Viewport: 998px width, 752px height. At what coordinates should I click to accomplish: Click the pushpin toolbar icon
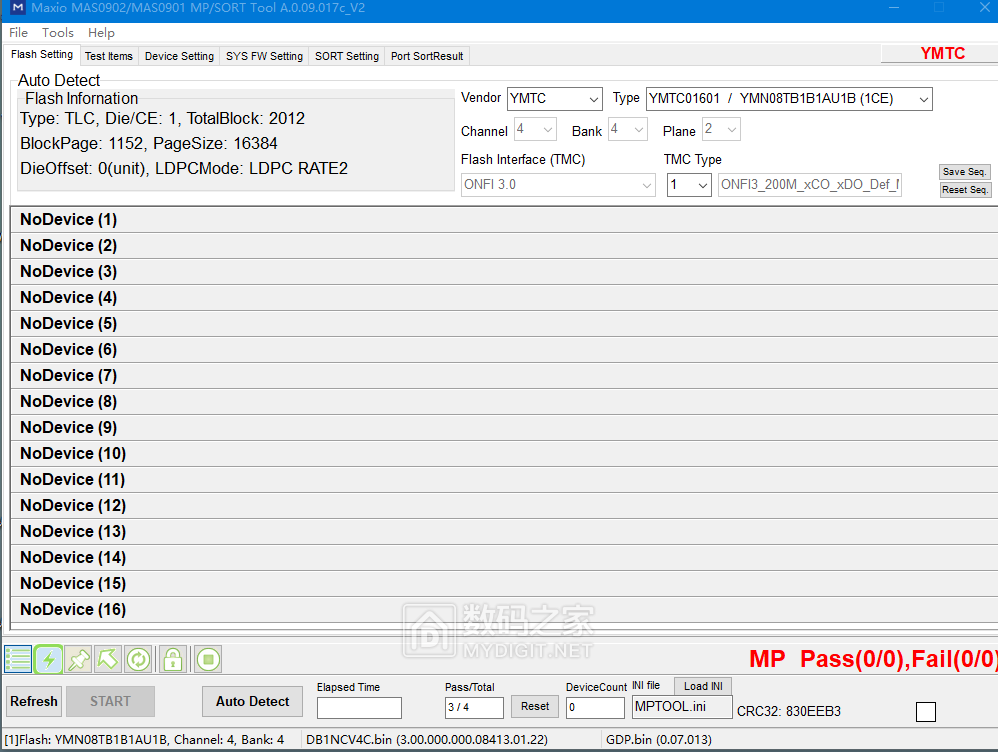coord(79,659)
